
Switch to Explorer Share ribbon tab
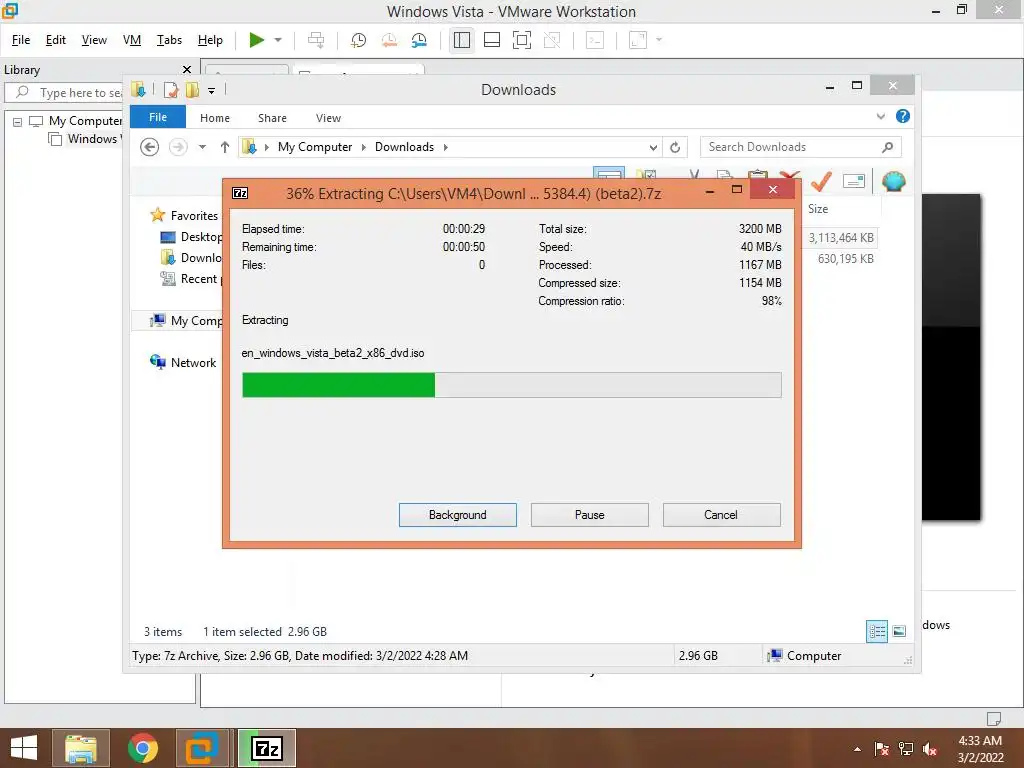(272, 118)
